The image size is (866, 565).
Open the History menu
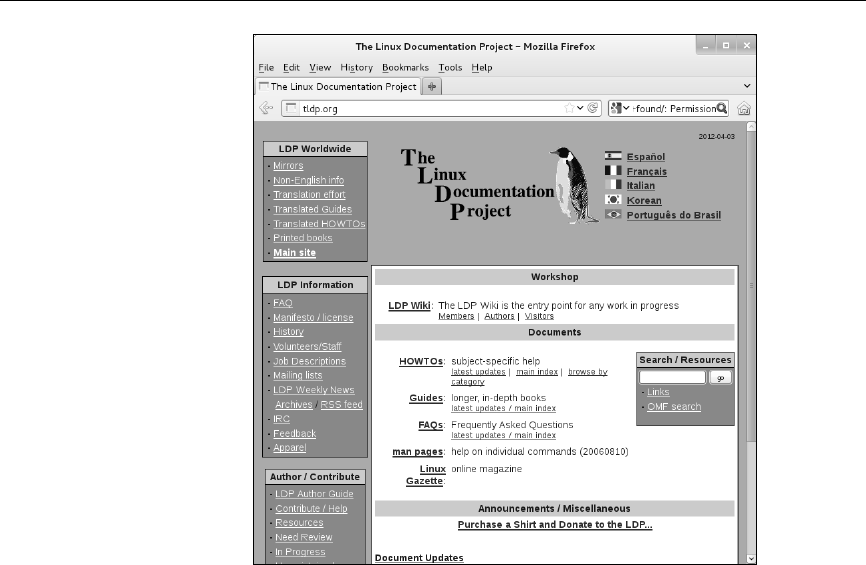pyautogui.click(x=356, y=67)
